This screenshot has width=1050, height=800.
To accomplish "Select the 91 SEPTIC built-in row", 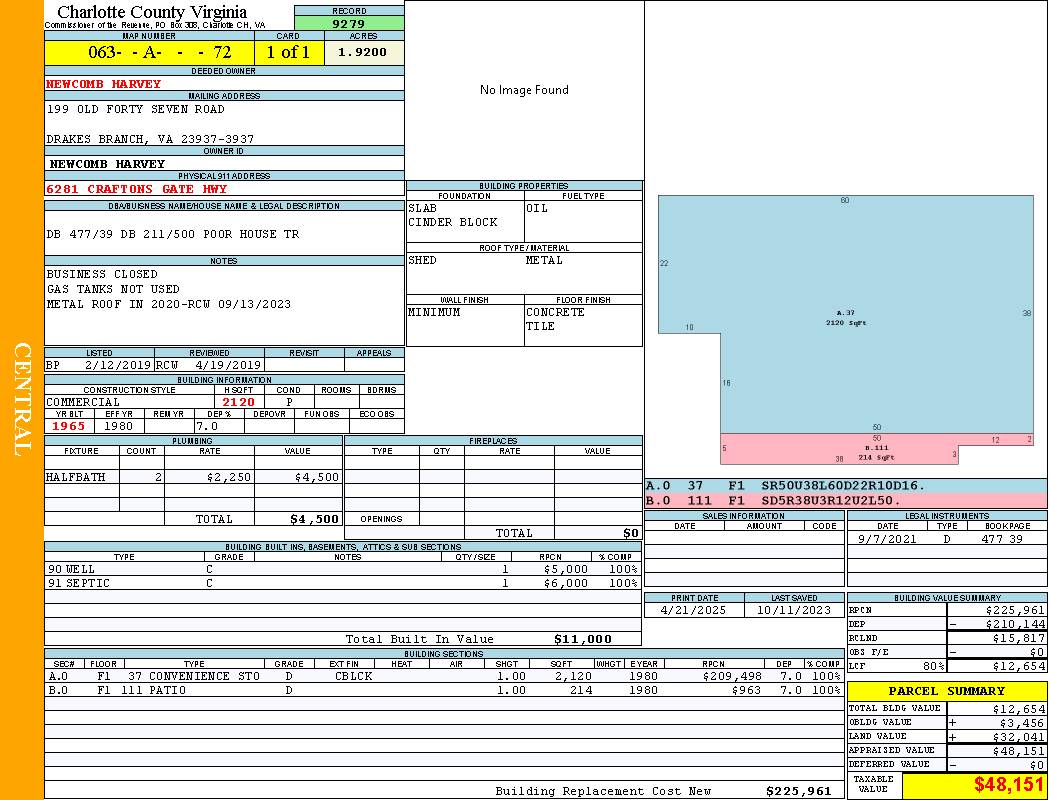I will coord(342,583).
